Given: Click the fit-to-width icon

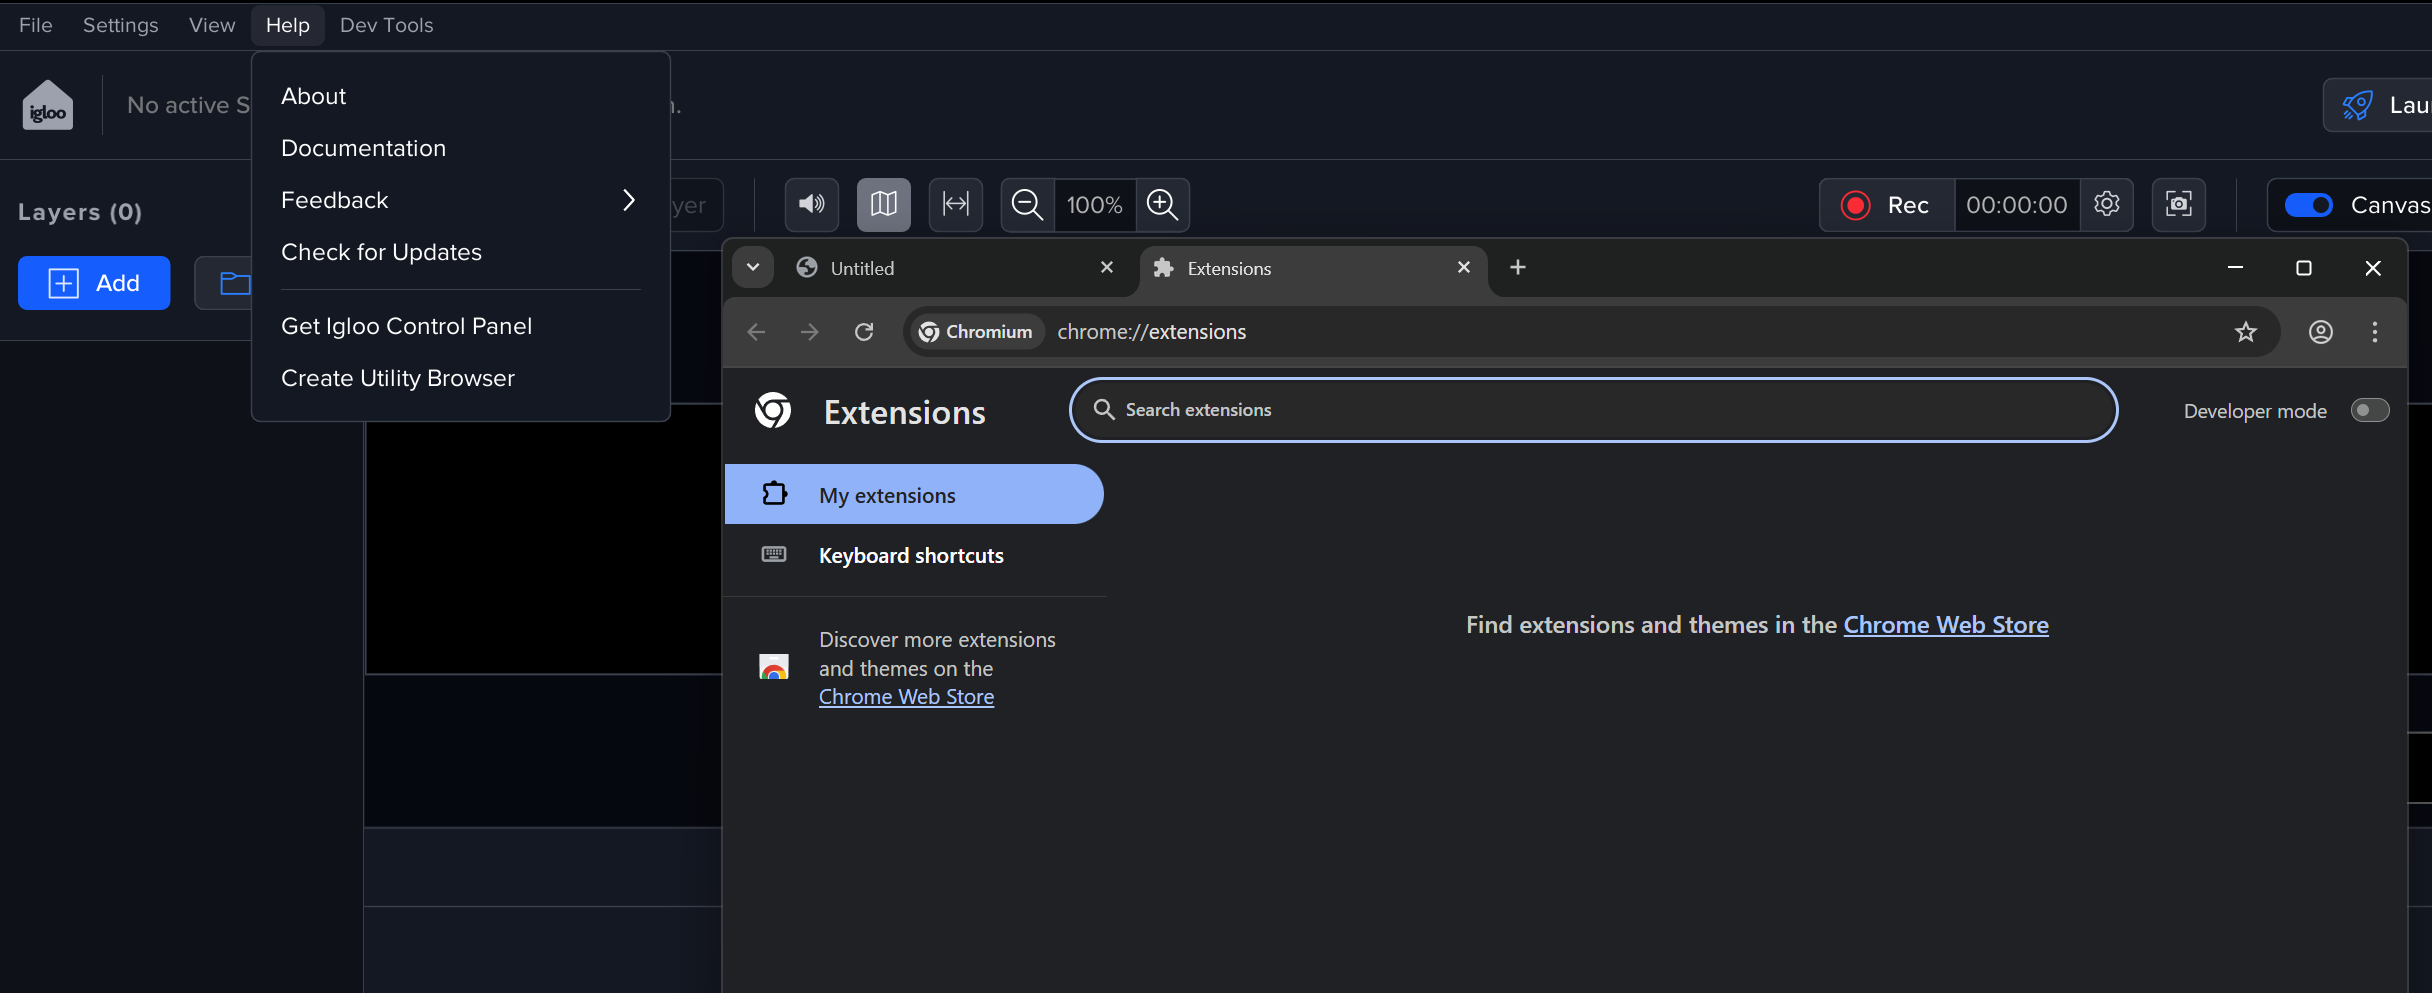Looking at the screenshot, I should pos(955,205).
